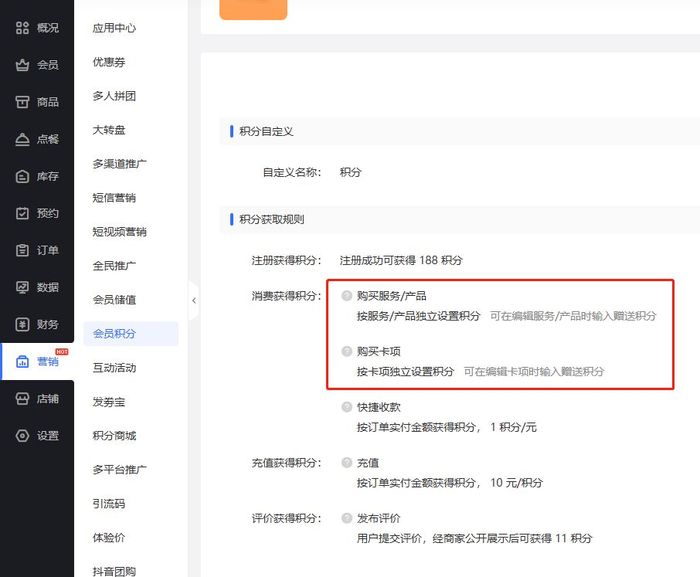
Task: Go to 全民推广 page
Action: click(x=114, y=266)
